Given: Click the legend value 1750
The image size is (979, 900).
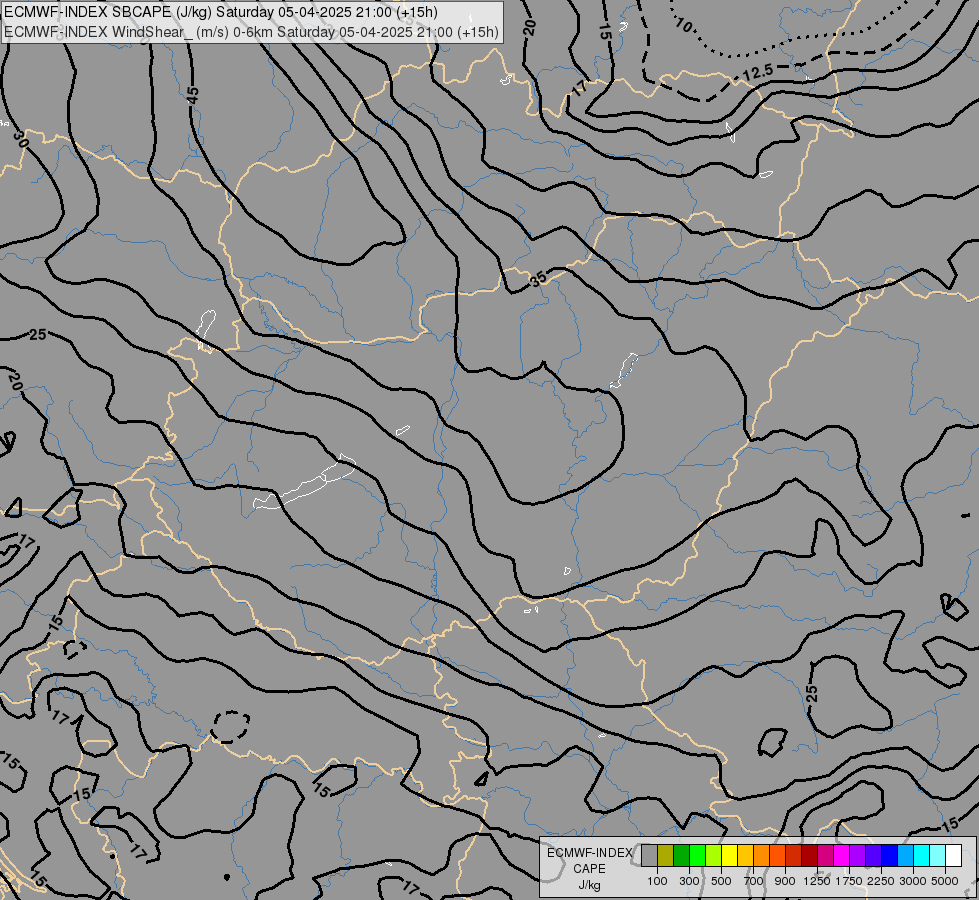Looking at the screenshot, I should [x=849, y=881].
